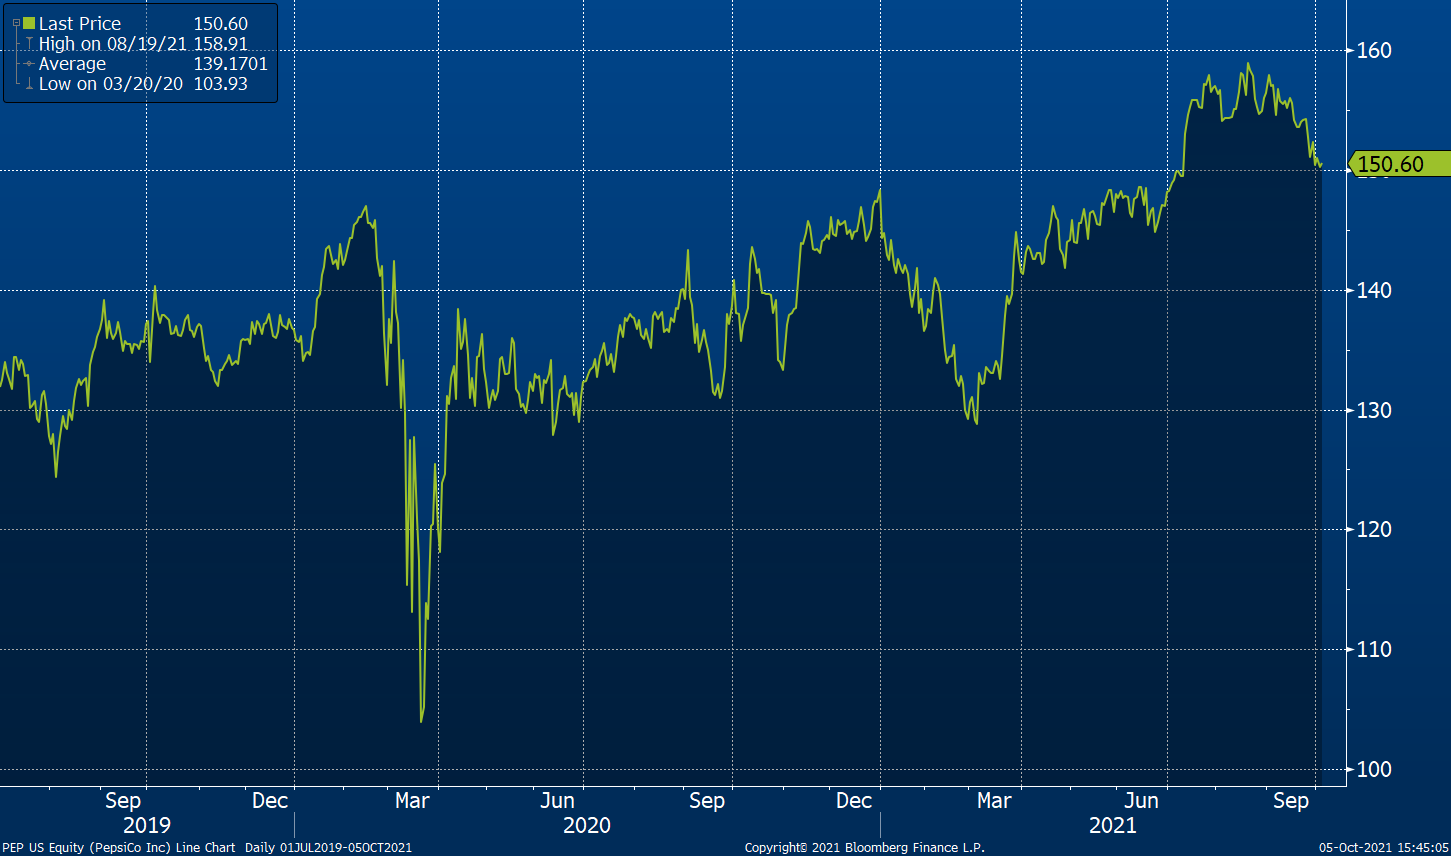Click the 'Average' legend label
The height and width of the screenshot is (856, 1451).
coord(72,64)
